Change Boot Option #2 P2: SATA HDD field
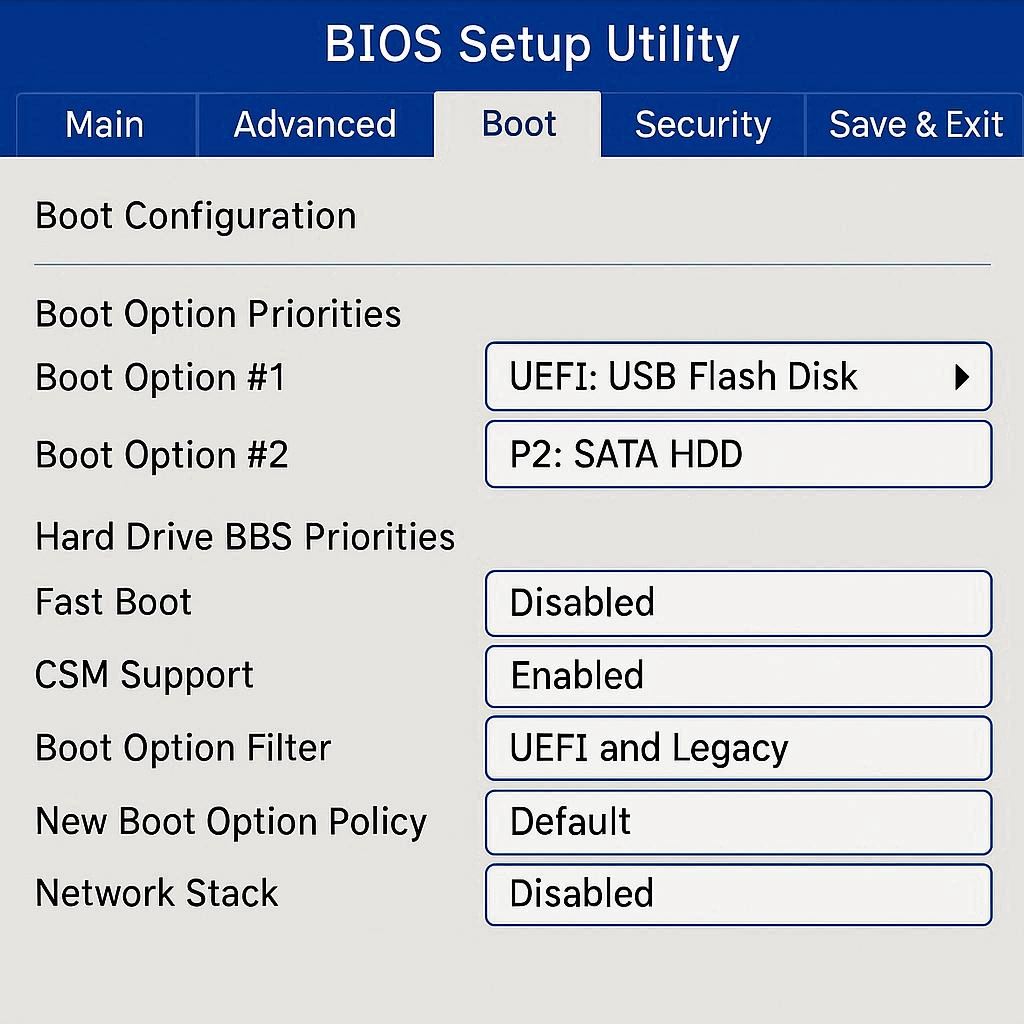The width and height of the screenshot is (1024, 1024). pyautogui.click(x=738, y=455)
